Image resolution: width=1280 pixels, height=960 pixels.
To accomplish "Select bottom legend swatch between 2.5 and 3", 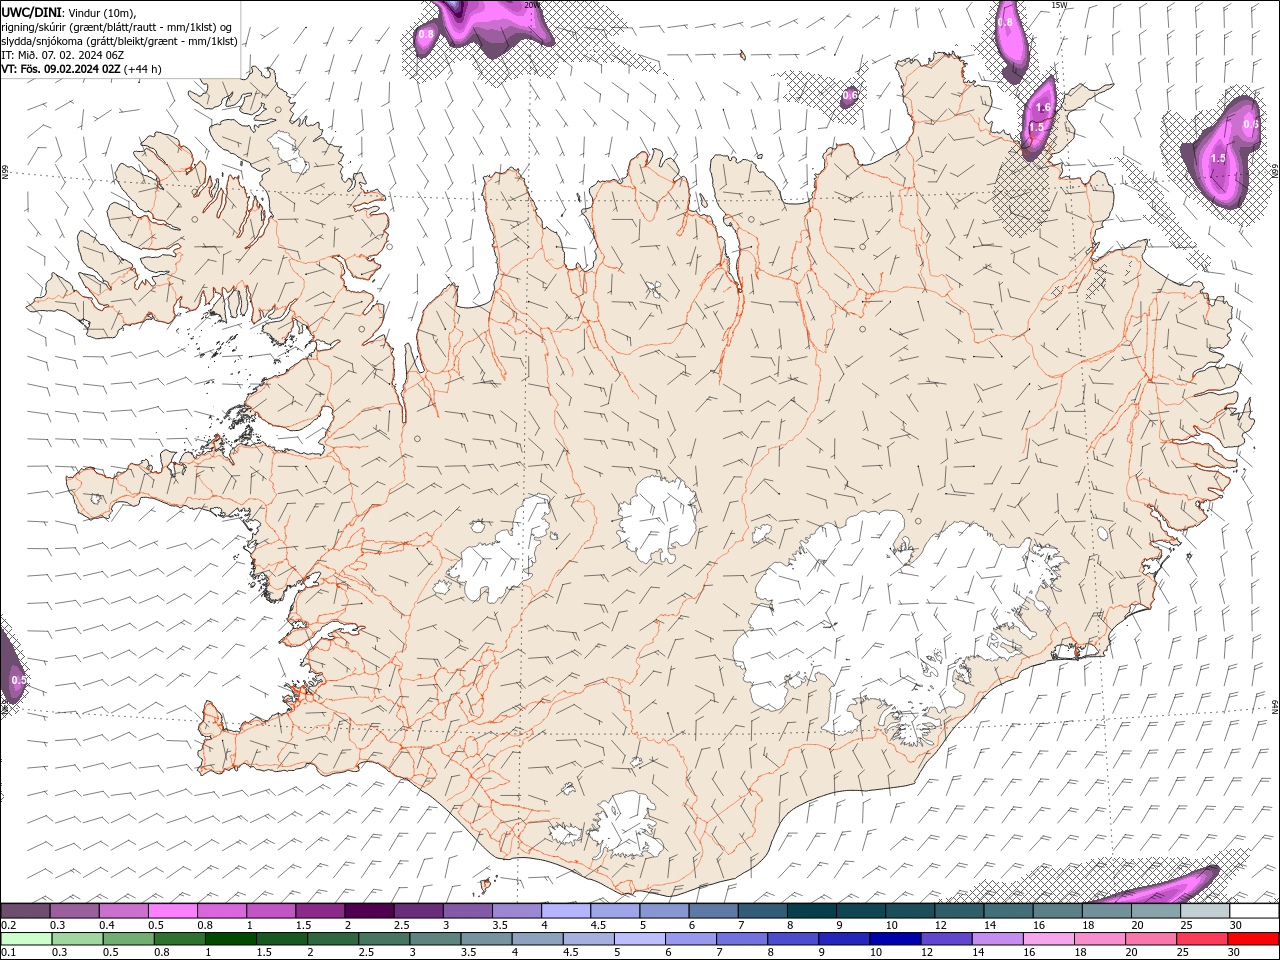I will 383,939.
